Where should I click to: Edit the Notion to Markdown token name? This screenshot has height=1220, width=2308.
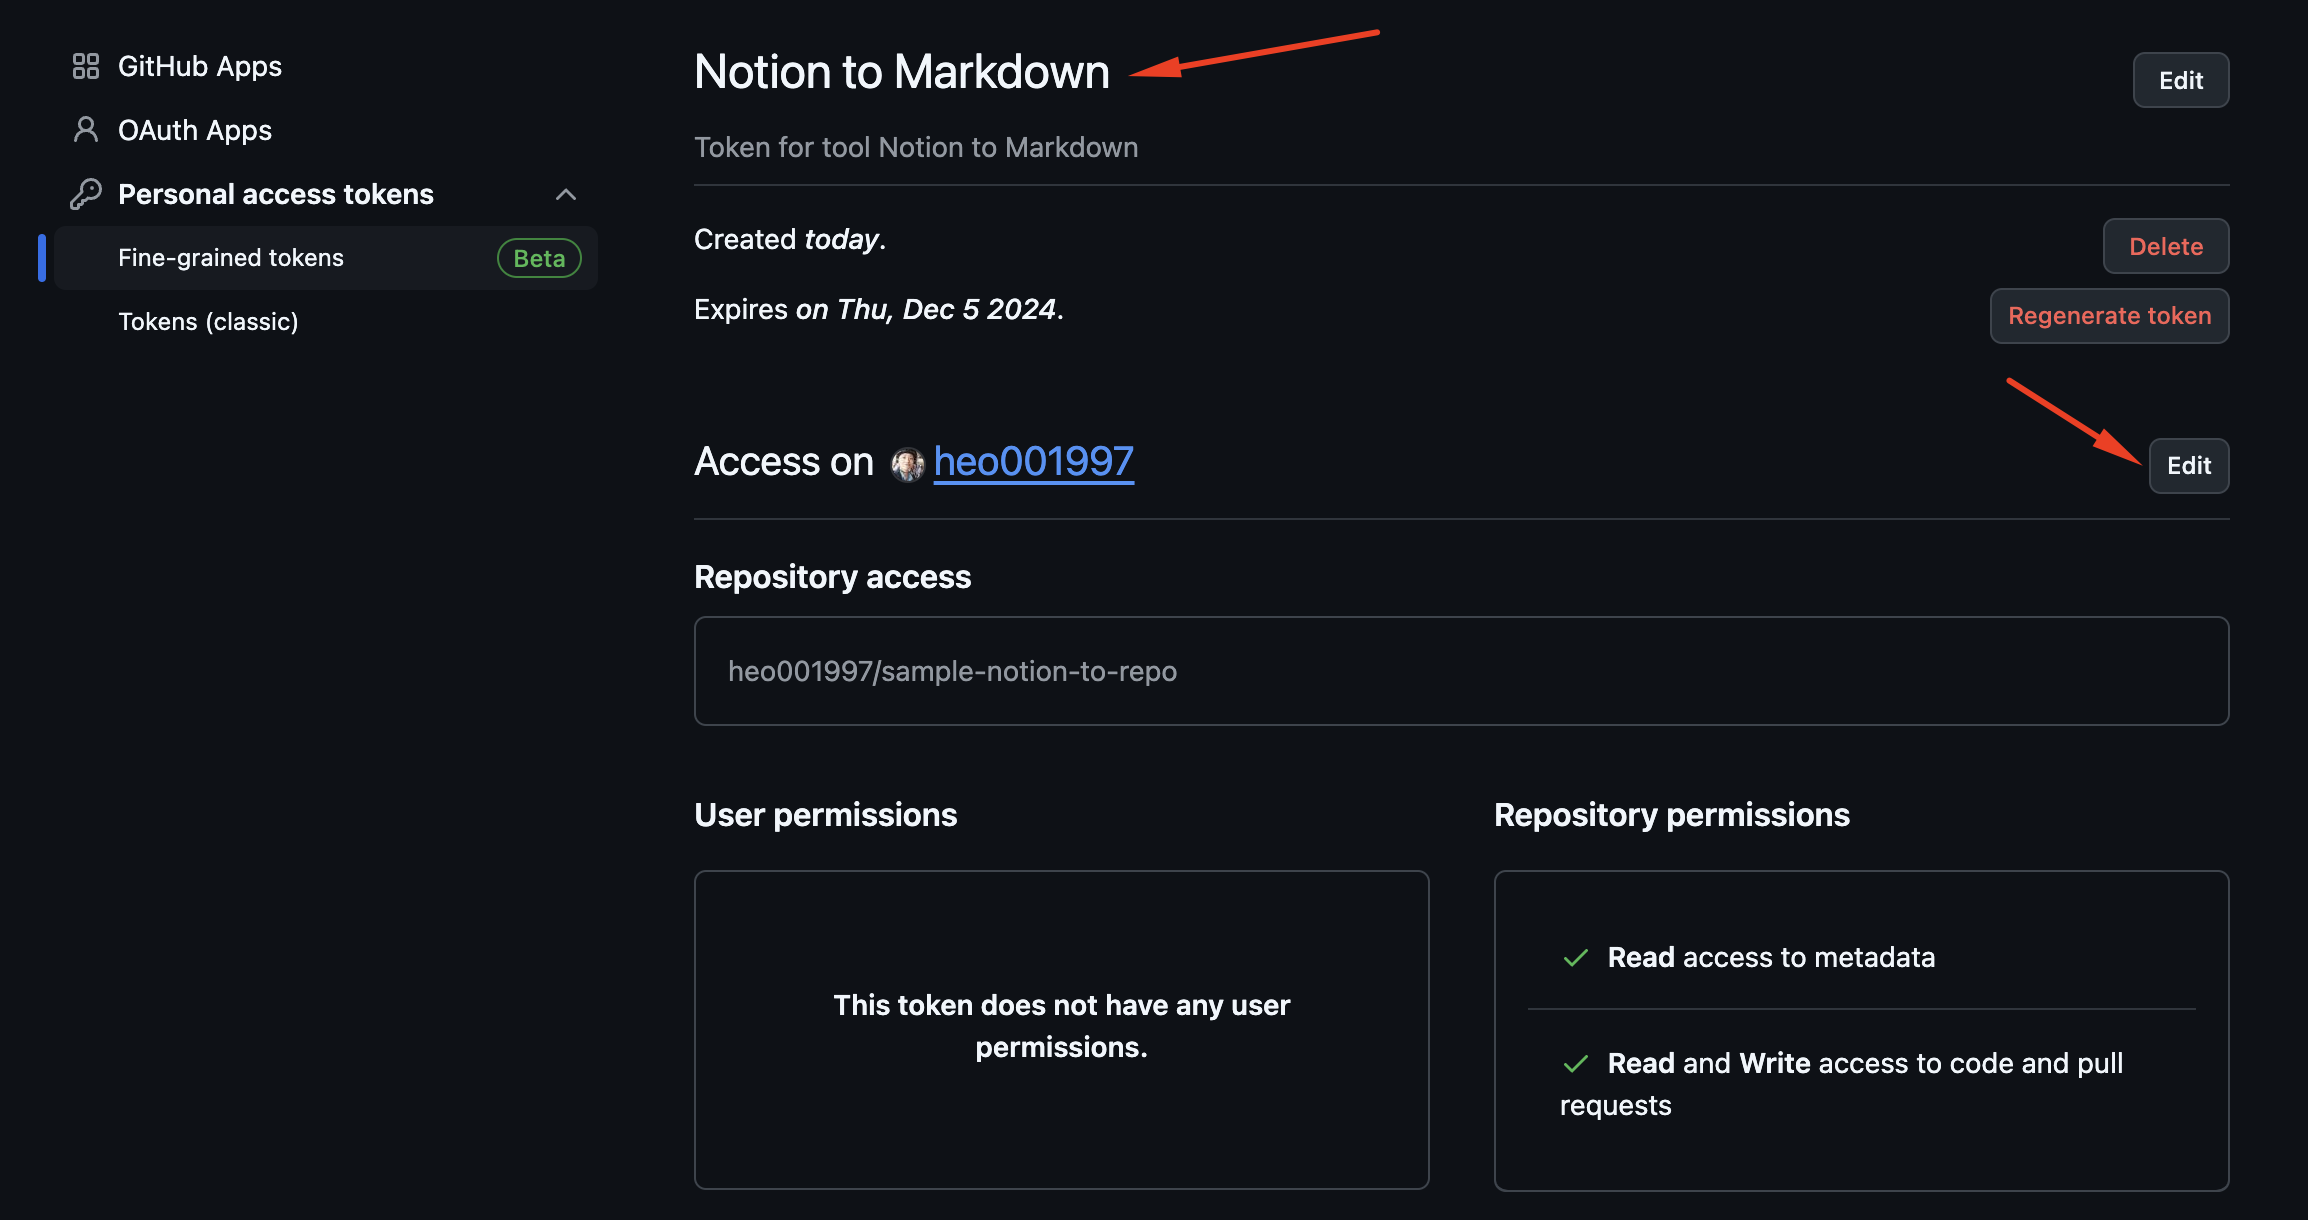[2180, 80]
